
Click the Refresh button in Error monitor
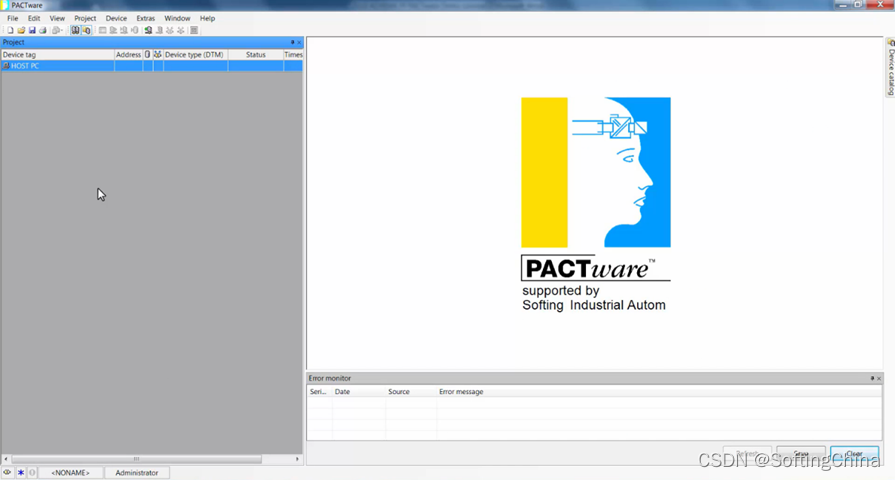point(747,454)
